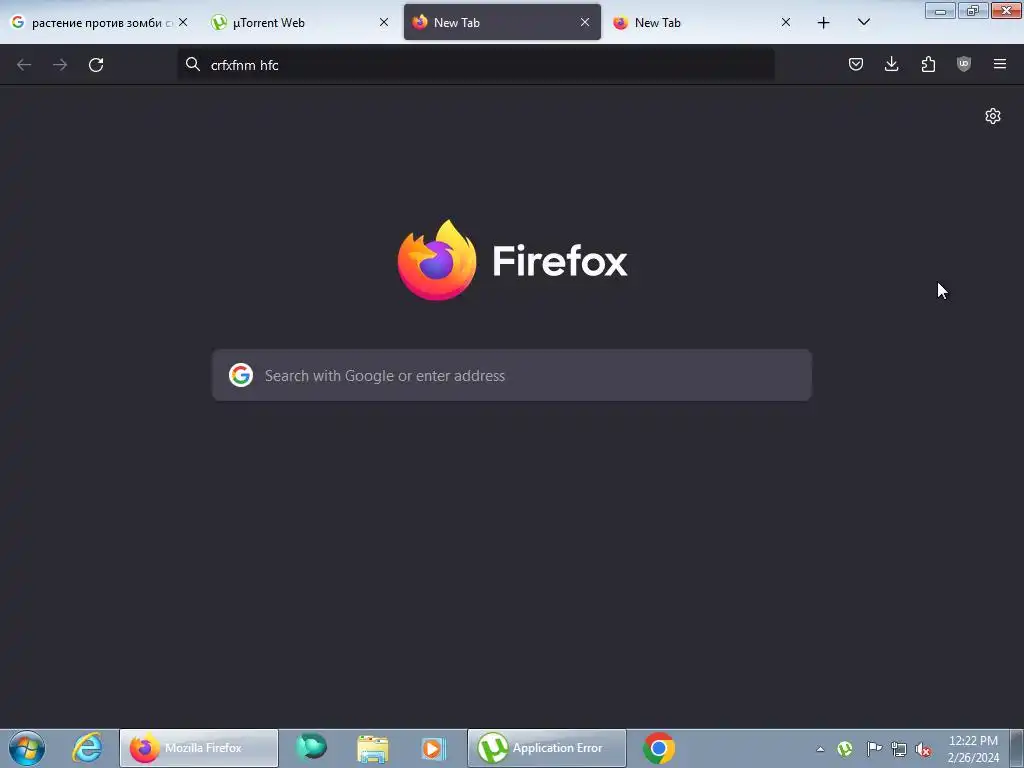Click the Firefox logo on the page
Screen dimensions: 1024x768
tap(513, 261)
